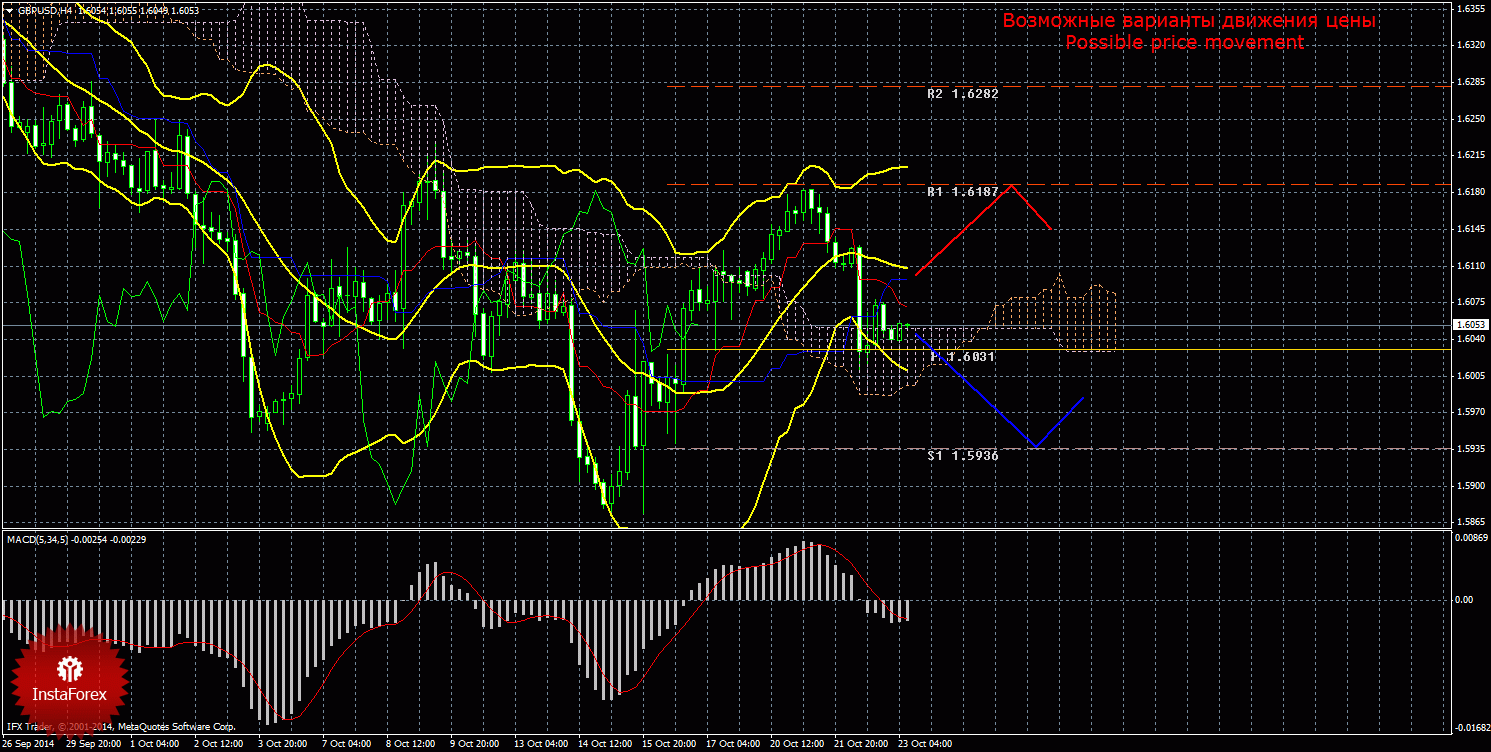This screenshot has height=752, width=1491.
Task: Click the 1.5970 price axis label
Action: (1470, 412)
